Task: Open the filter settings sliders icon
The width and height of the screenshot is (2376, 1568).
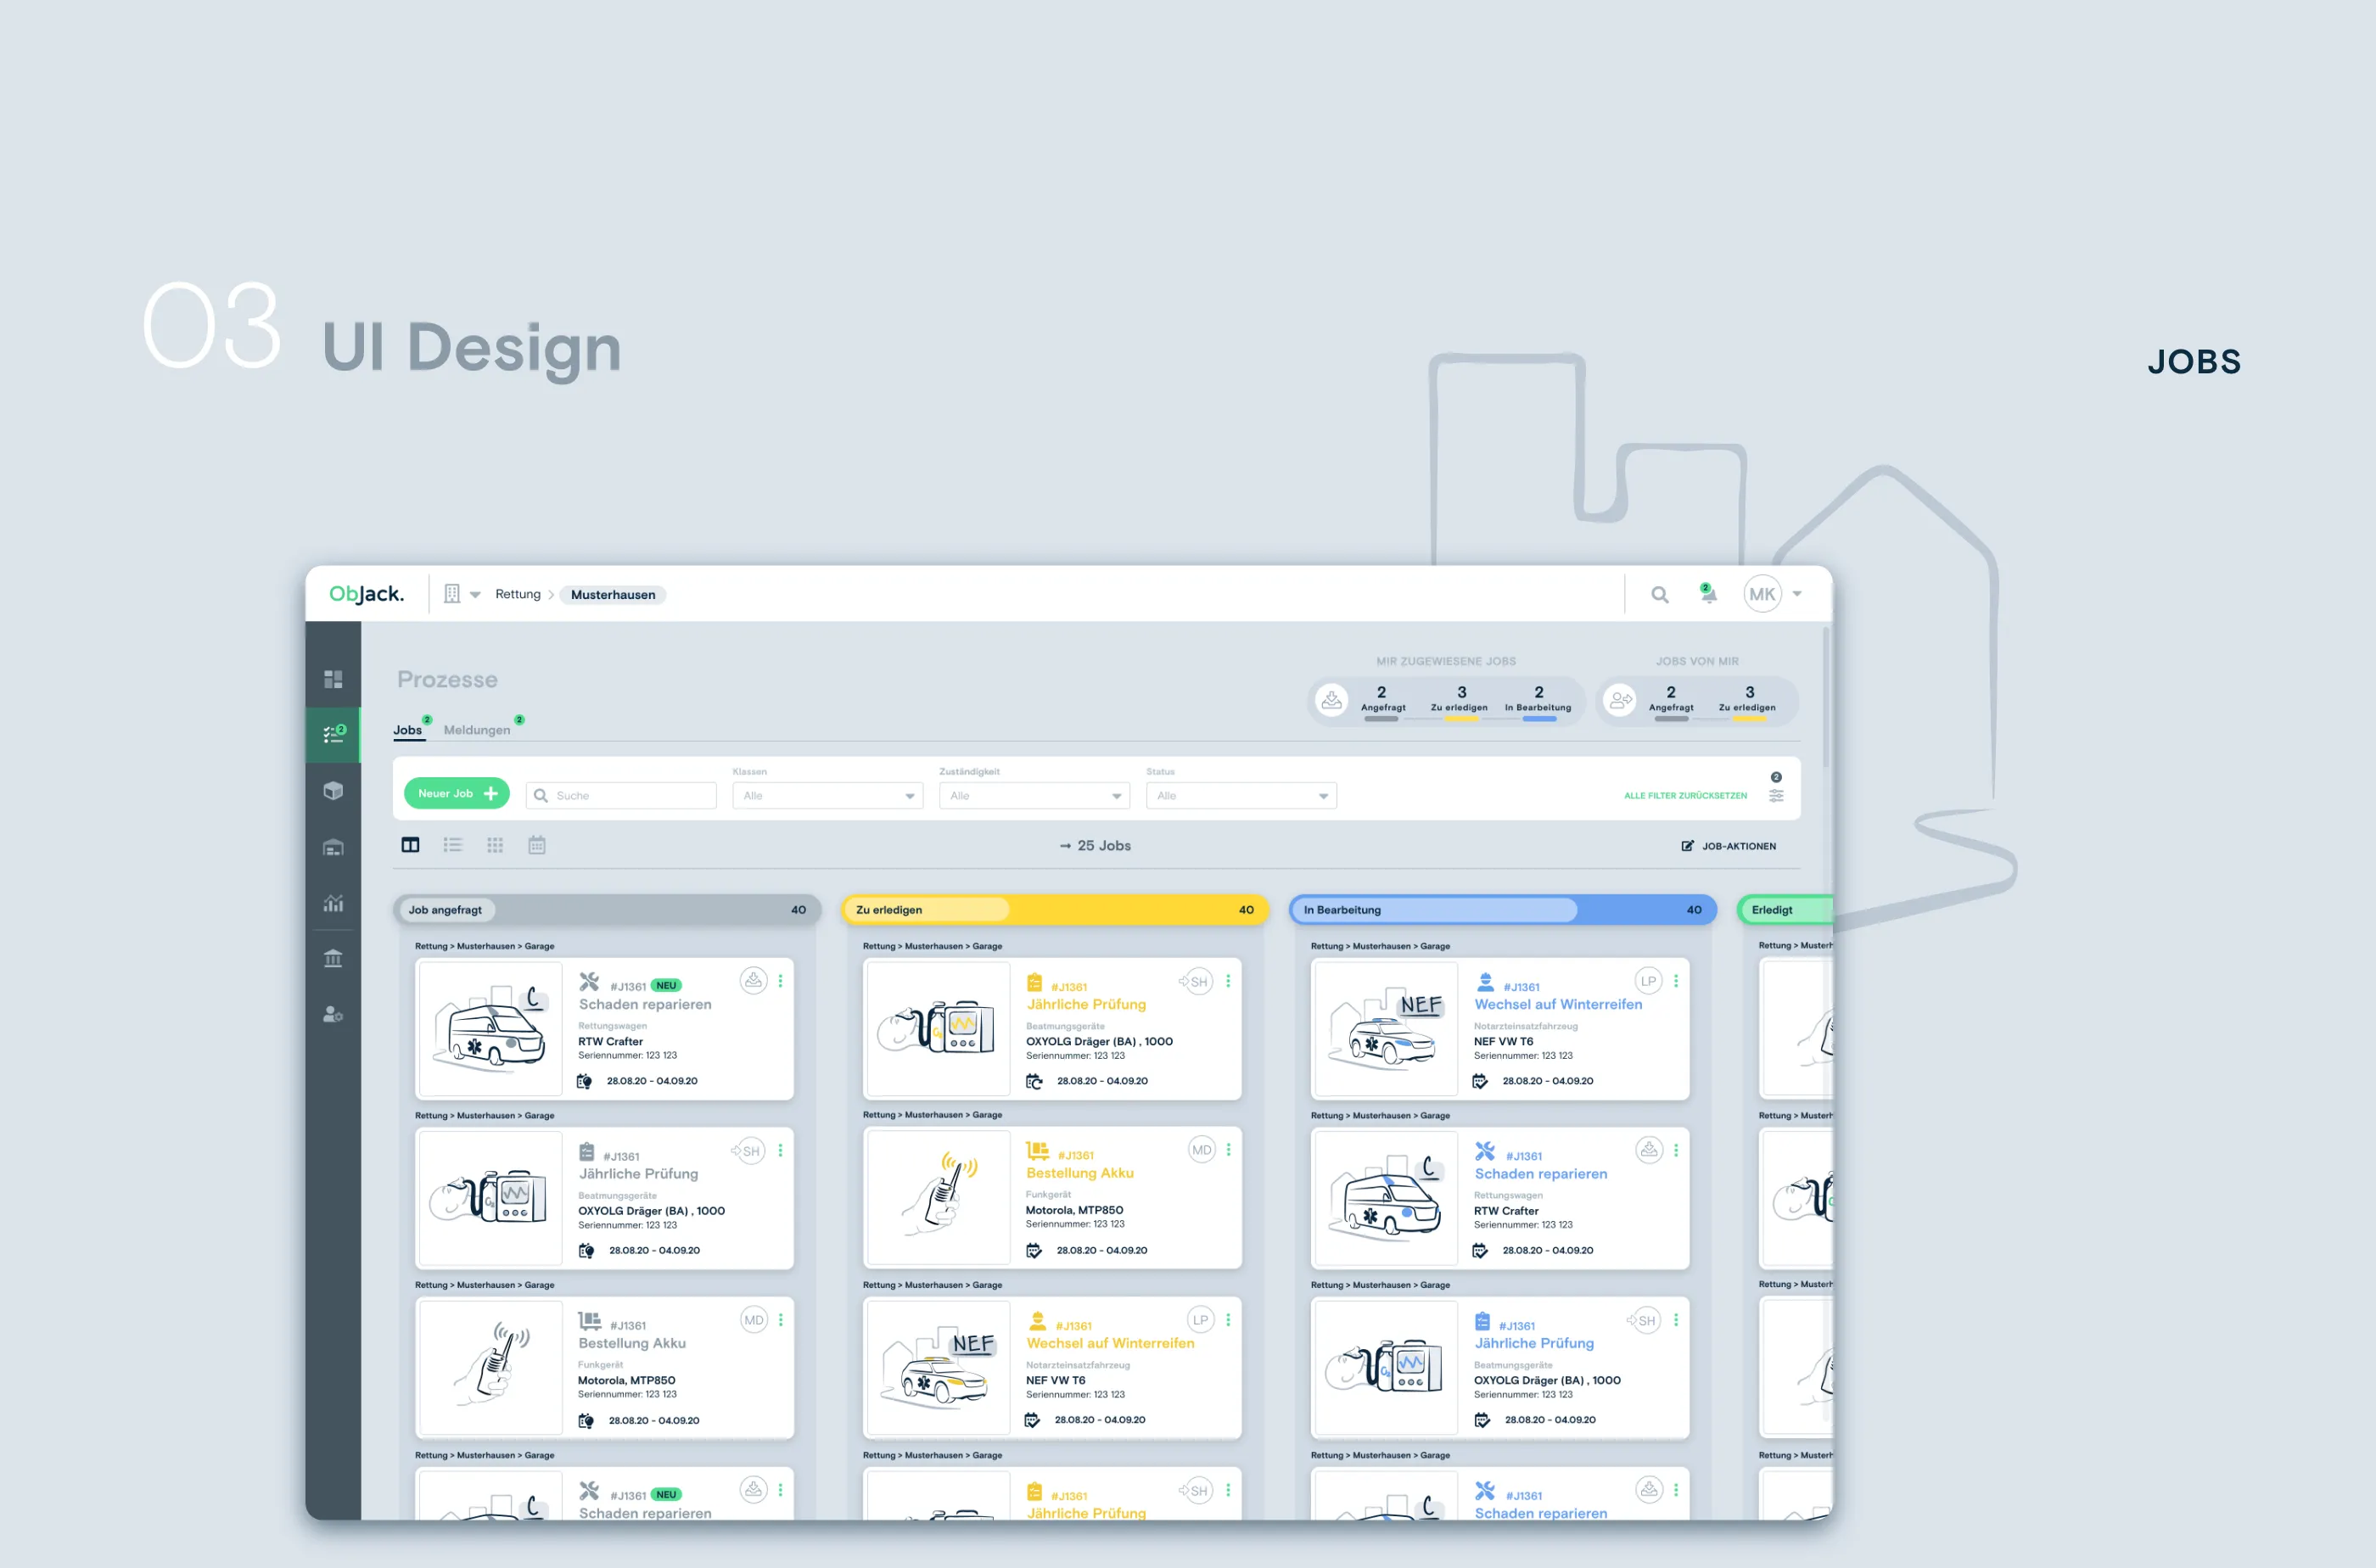Action: pyautogui.click(x=1776, y=796)
